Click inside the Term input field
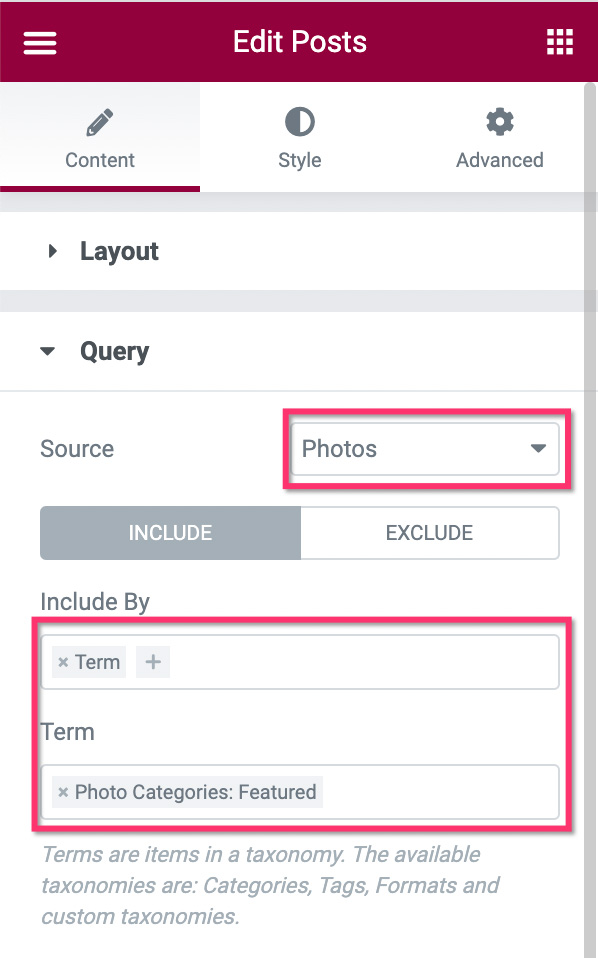Image resolution: width=598 pixels, height=958 pixels. (x=440, y=792)
